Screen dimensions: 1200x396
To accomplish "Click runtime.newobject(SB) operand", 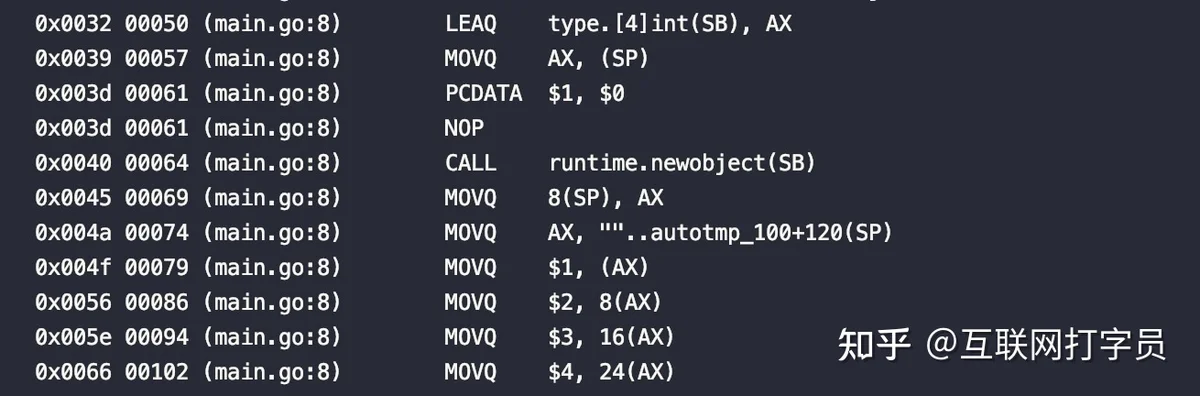I will coord(682,163).
